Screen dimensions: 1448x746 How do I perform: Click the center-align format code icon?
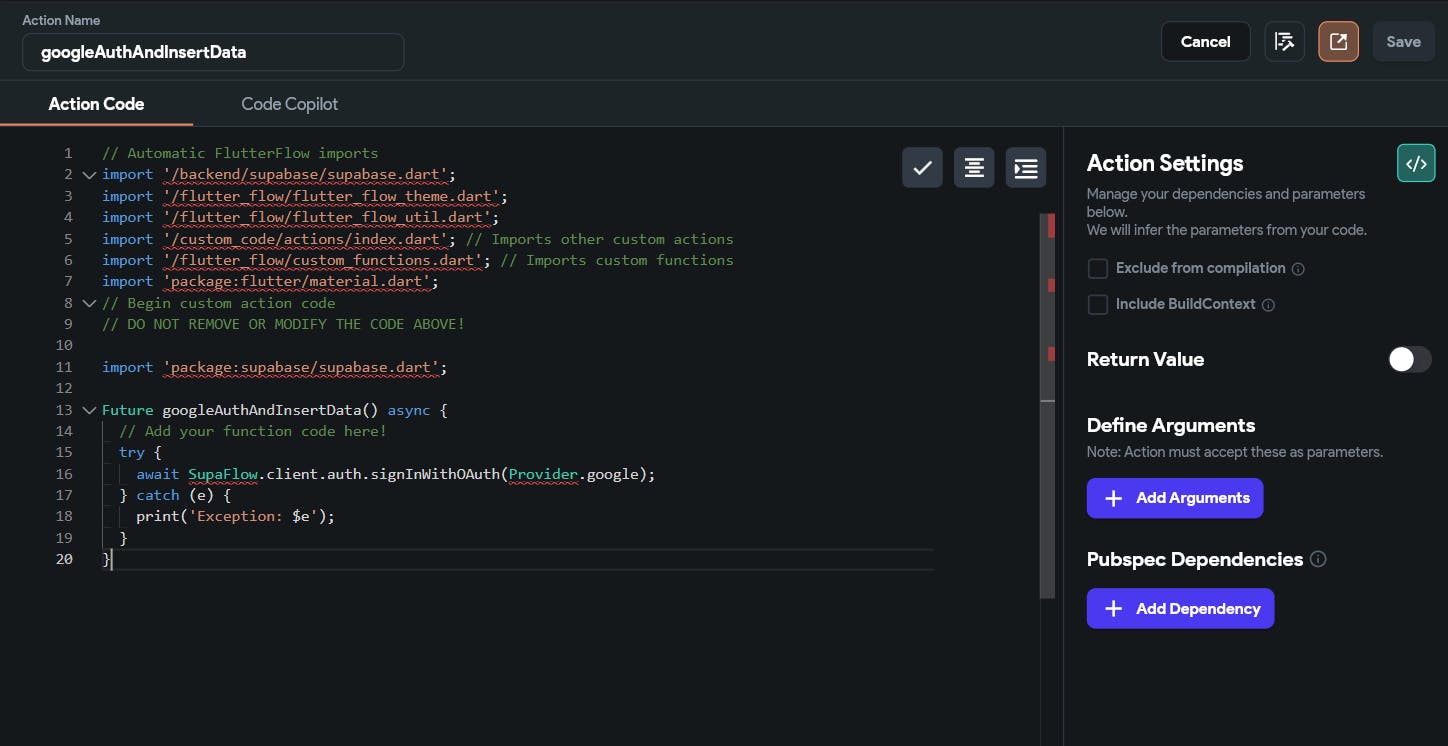973,168
